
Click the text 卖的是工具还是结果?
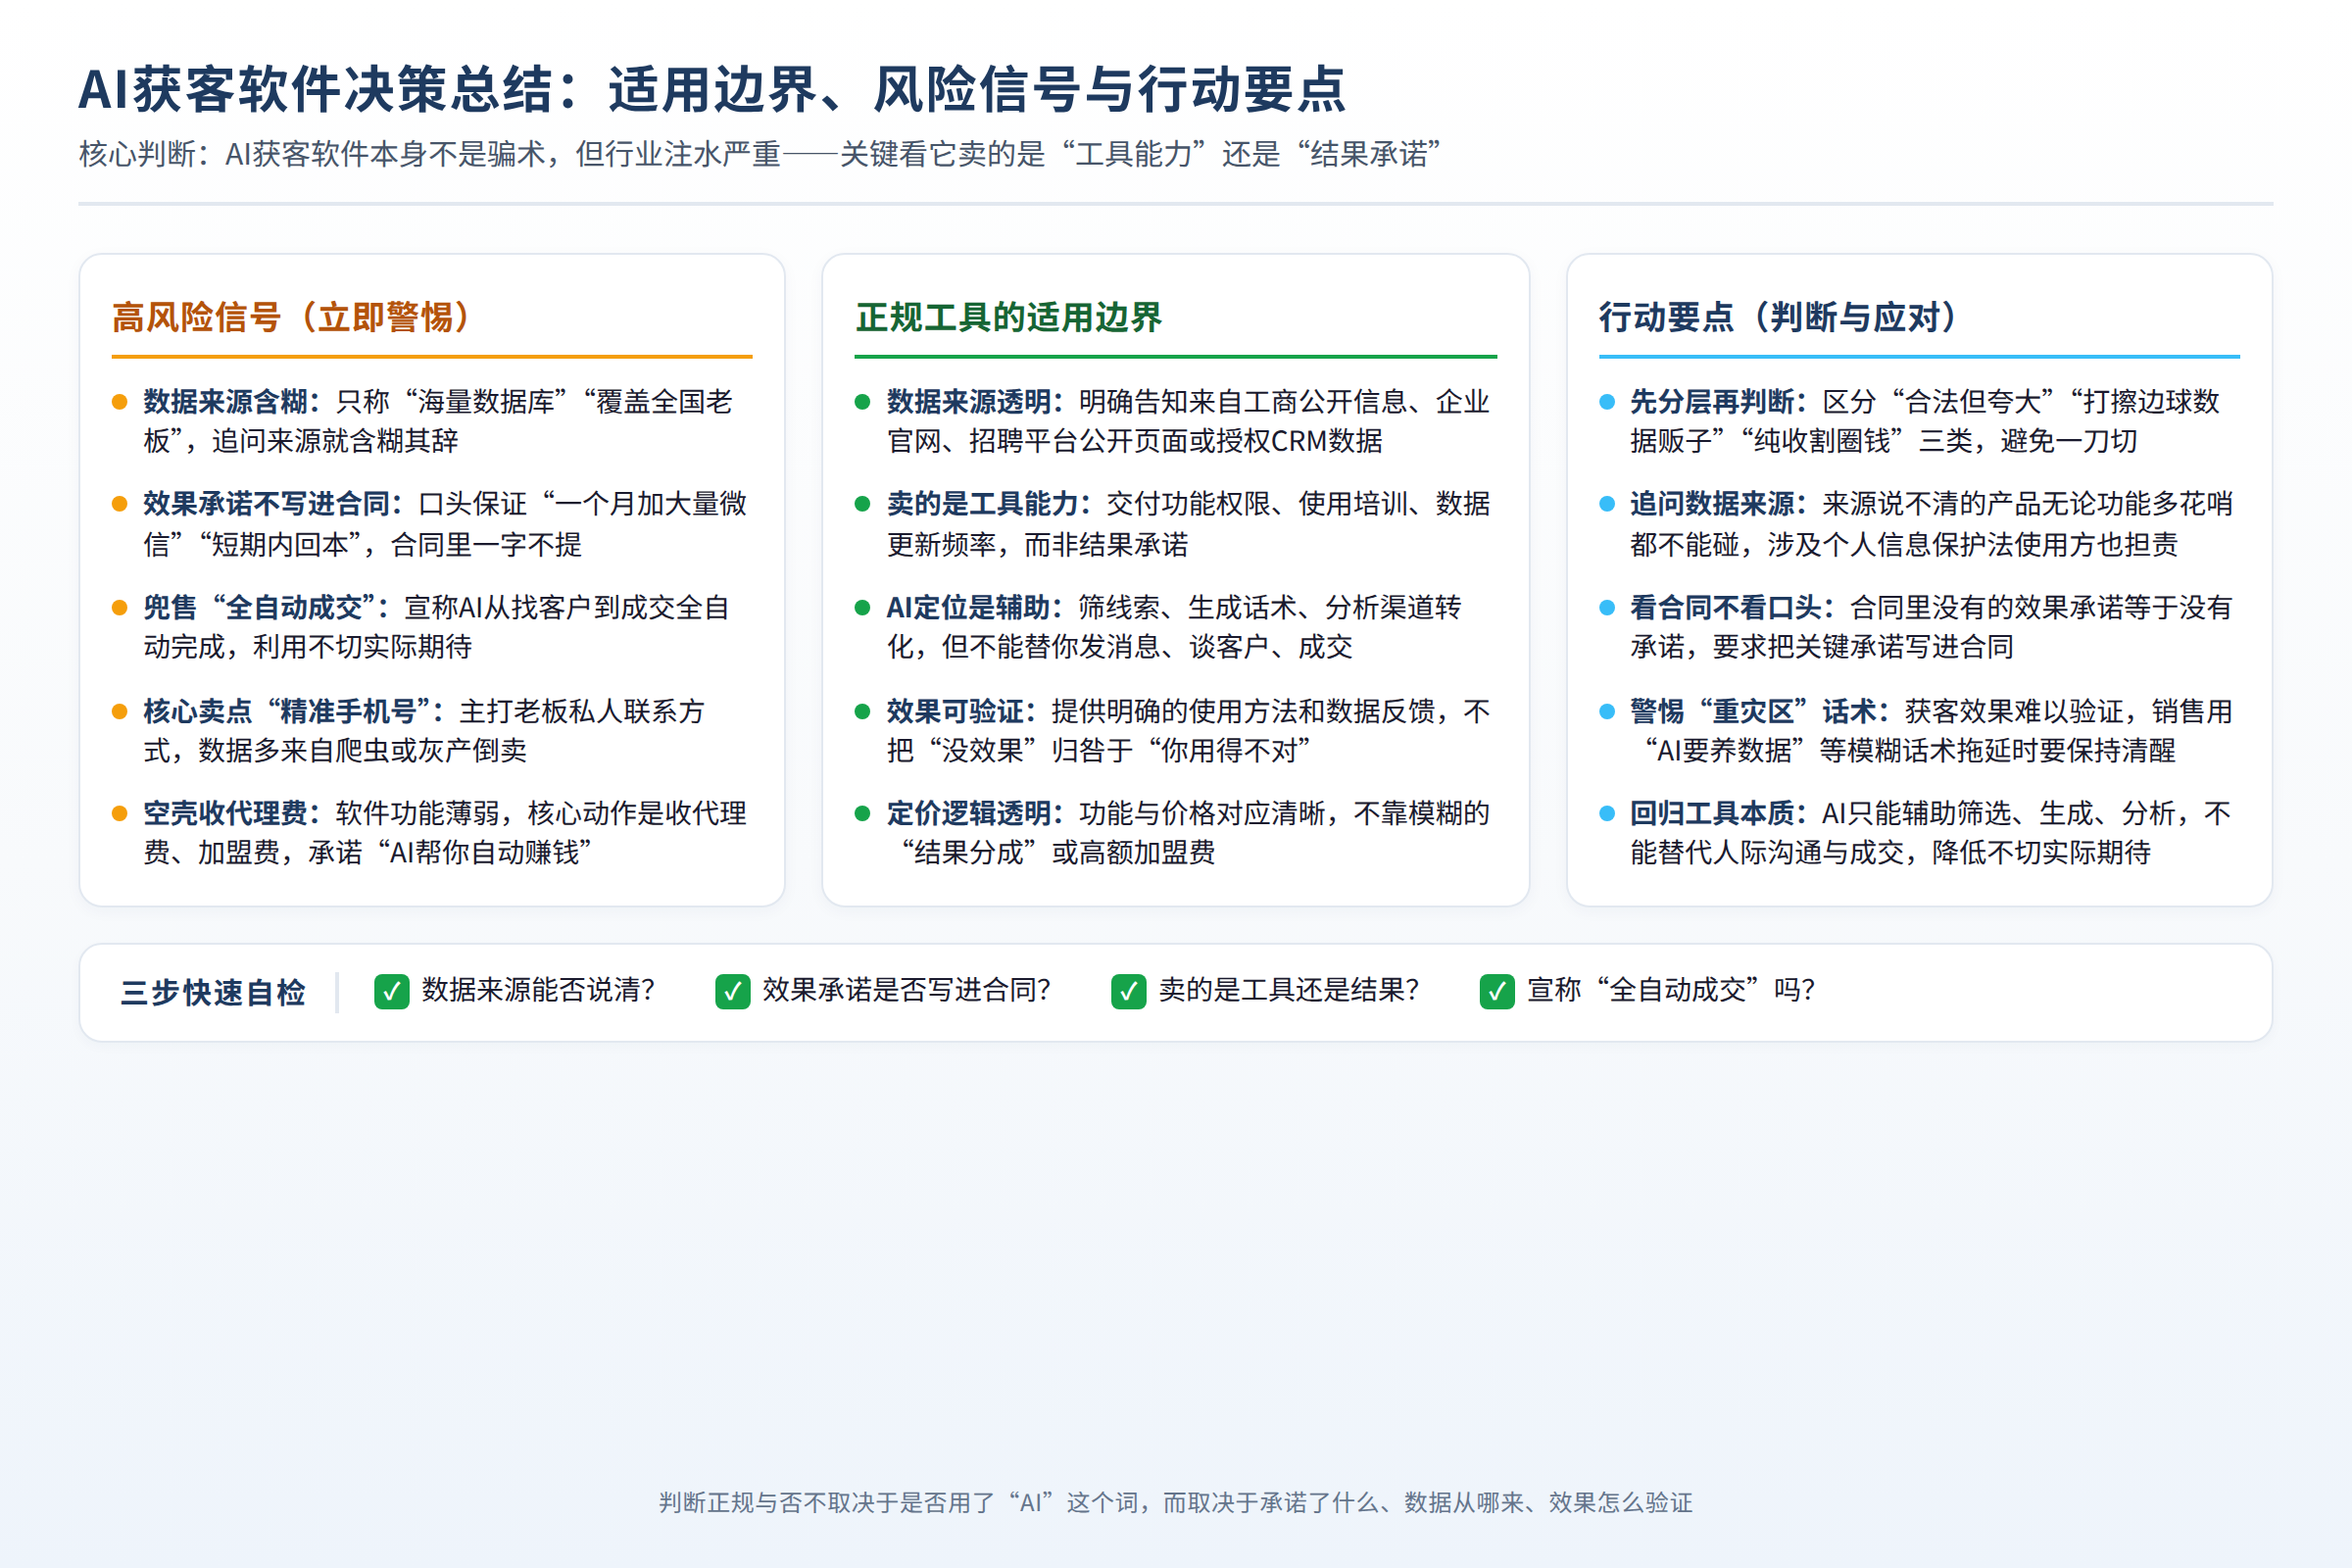[1289, 990]
